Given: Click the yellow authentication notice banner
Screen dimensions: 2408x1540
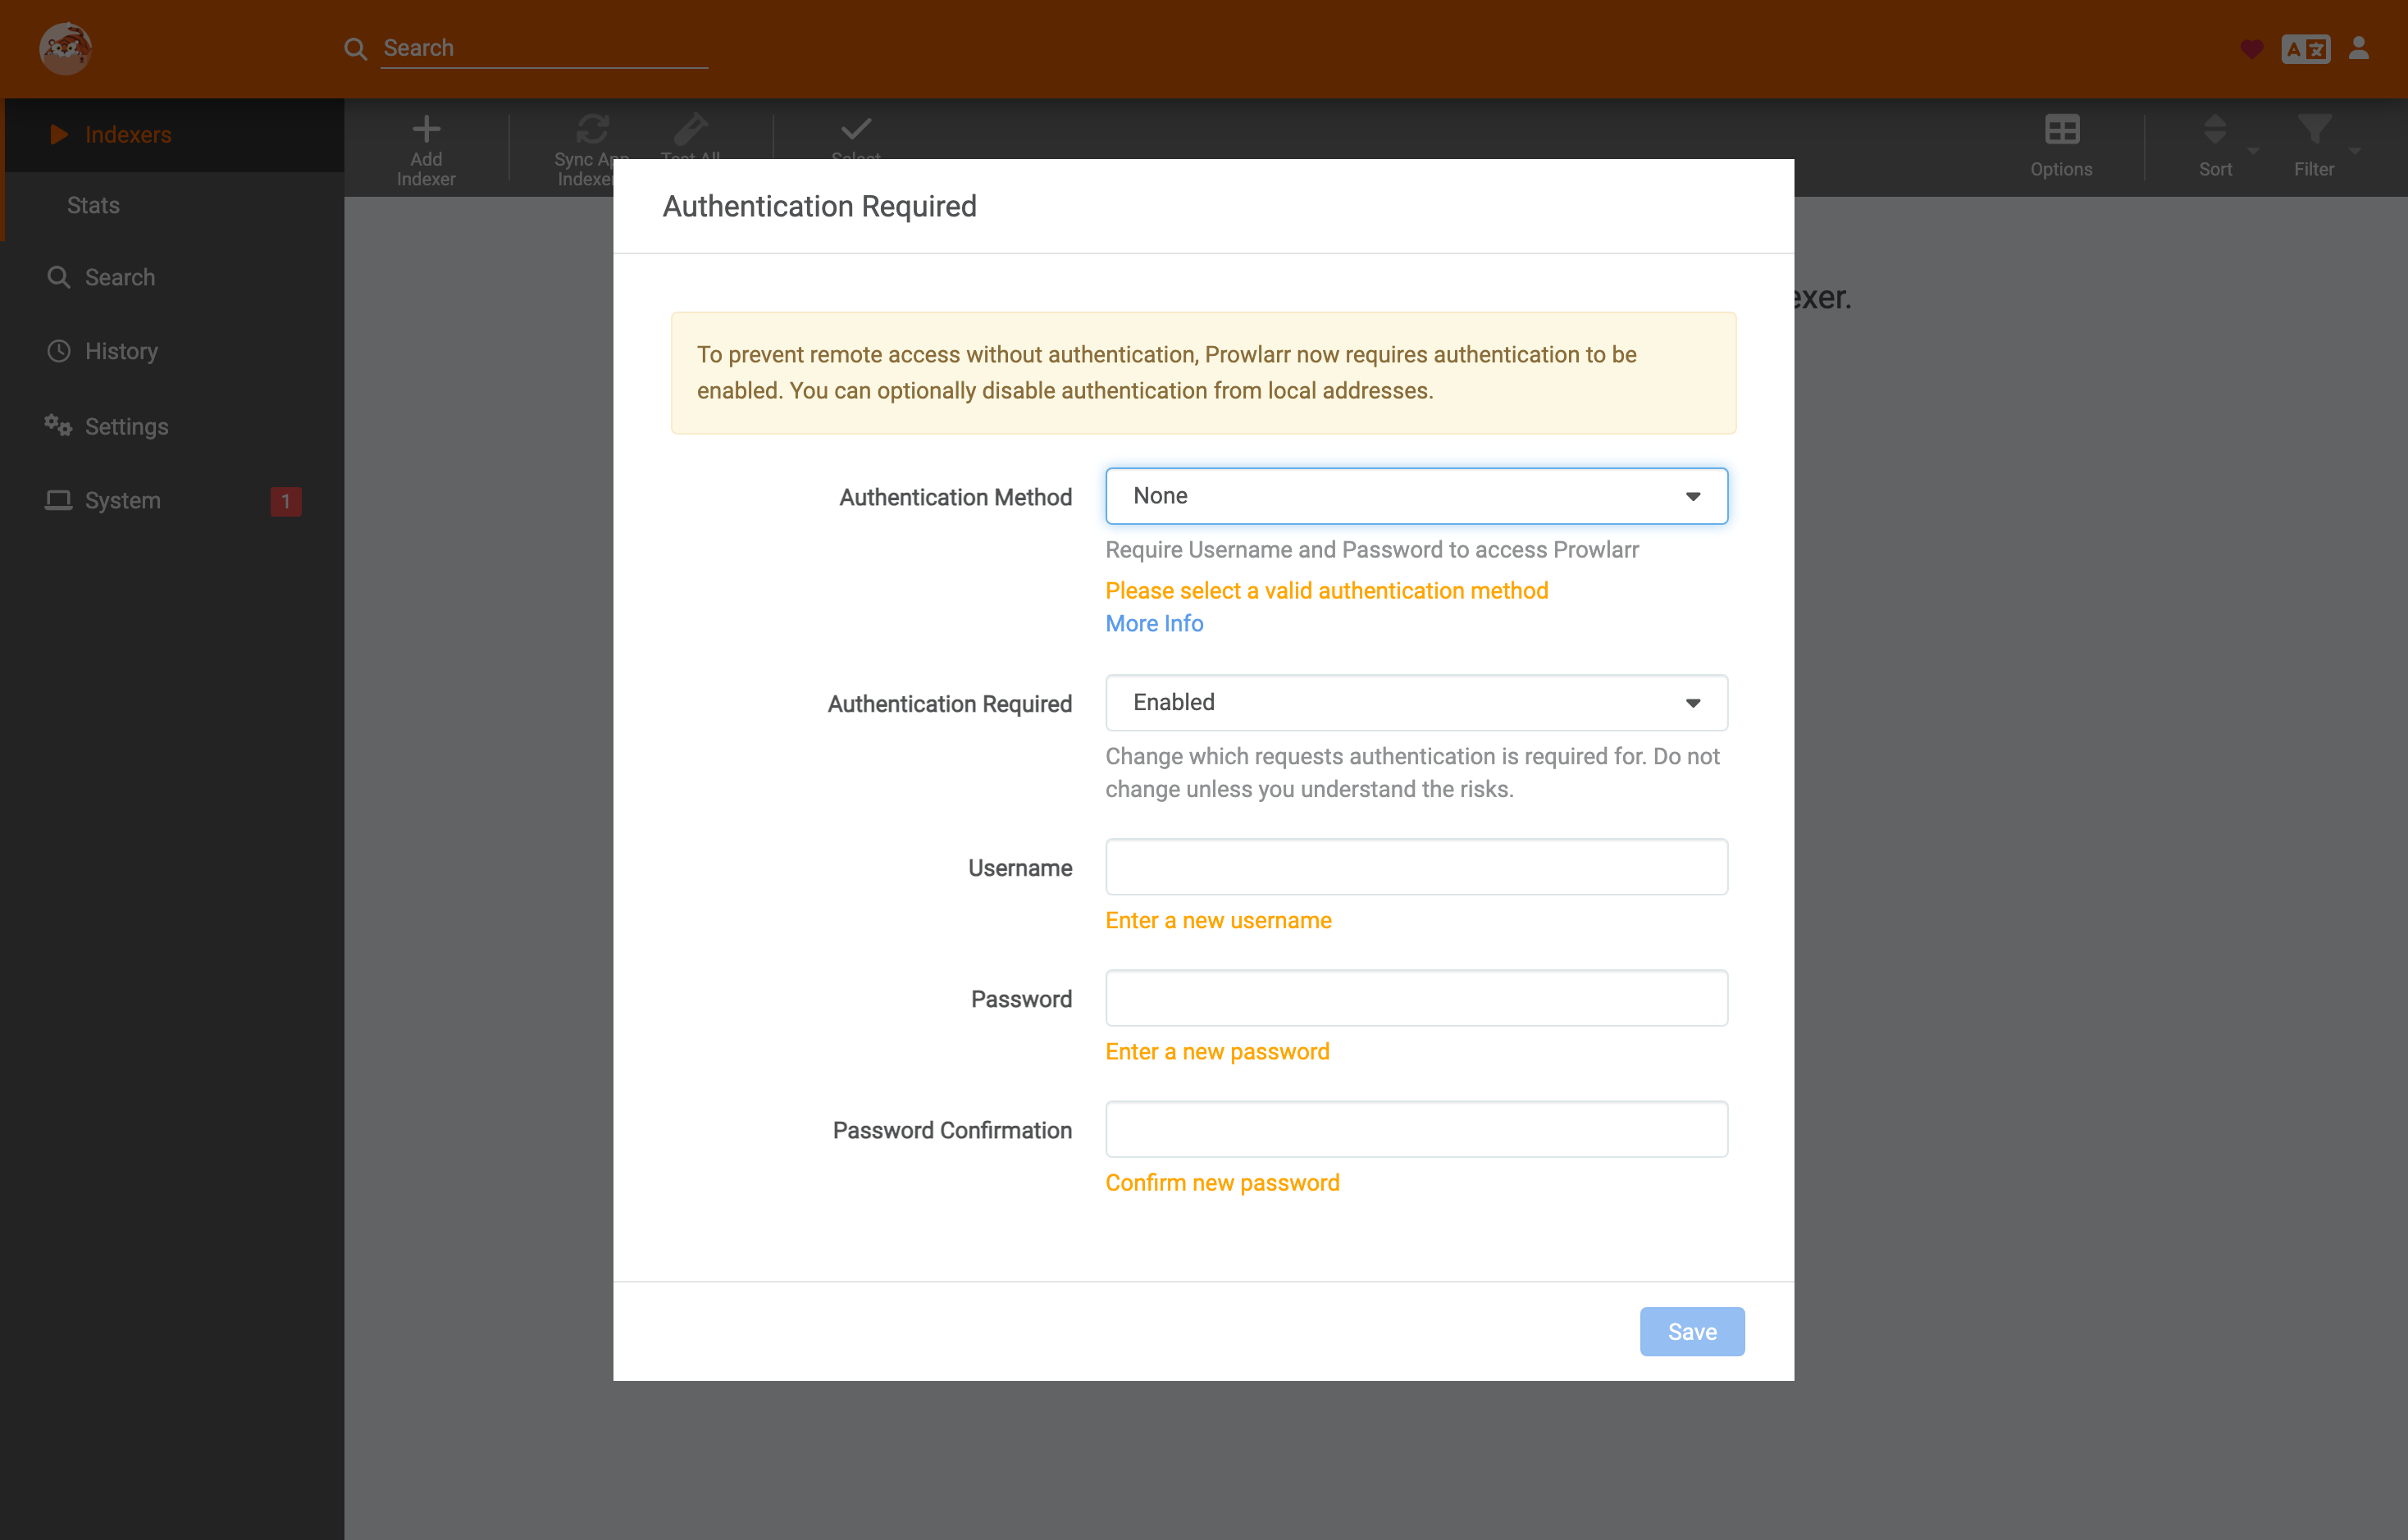Looking at the screenshot, I should (x=1203, y=373).
